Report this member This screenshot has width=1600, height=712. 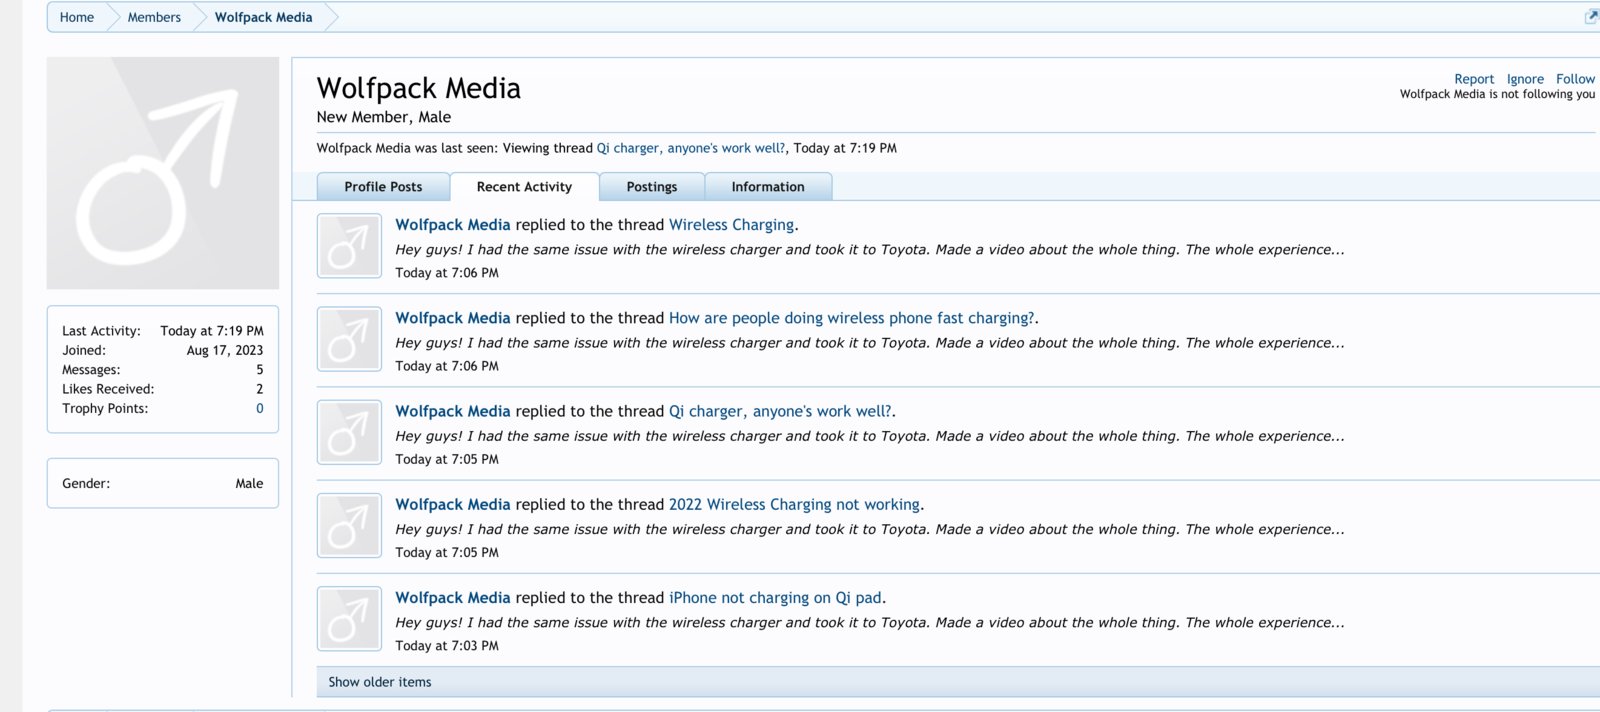tap(1474, 79)
